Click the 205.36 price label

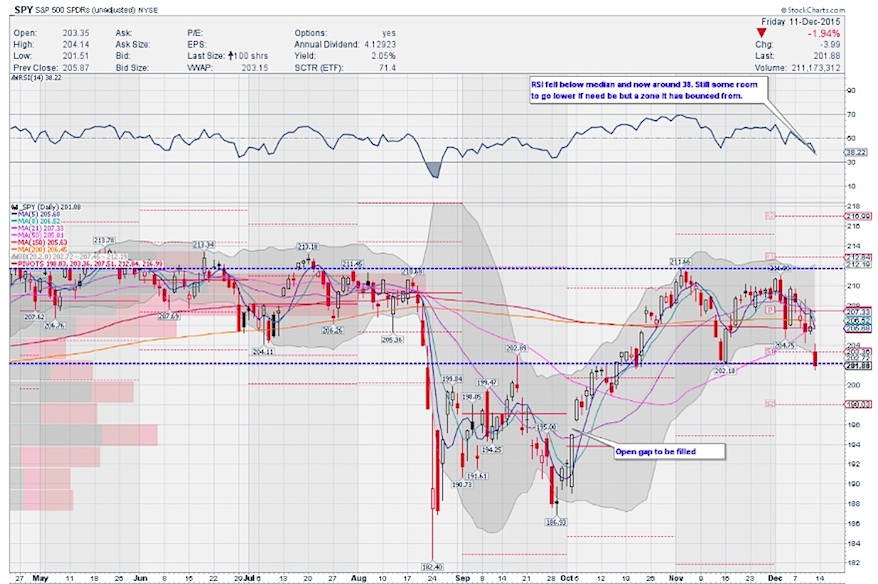[x=392, y=340]
